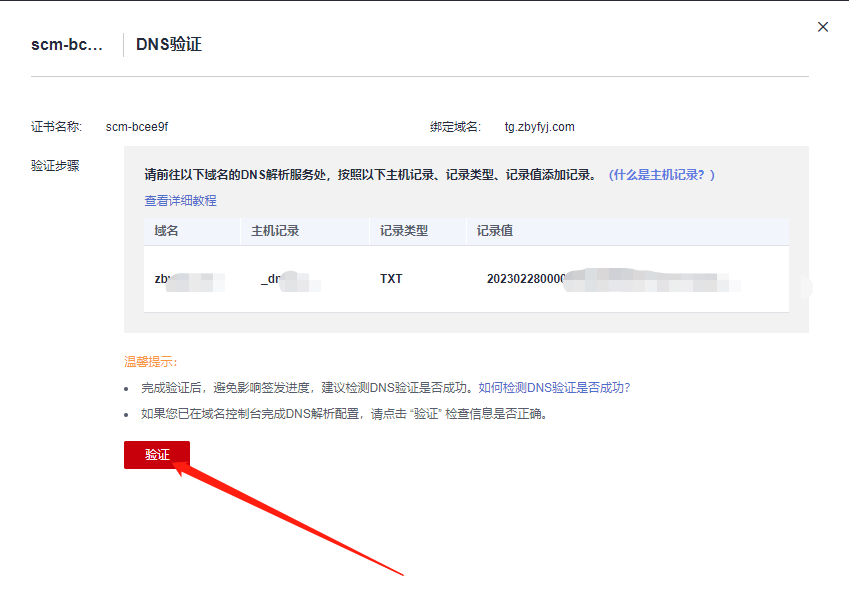This screenshot has width=849, height=613.
Task: Open 如何检测DNS验证是否成功? link
Action: (554, 388)
